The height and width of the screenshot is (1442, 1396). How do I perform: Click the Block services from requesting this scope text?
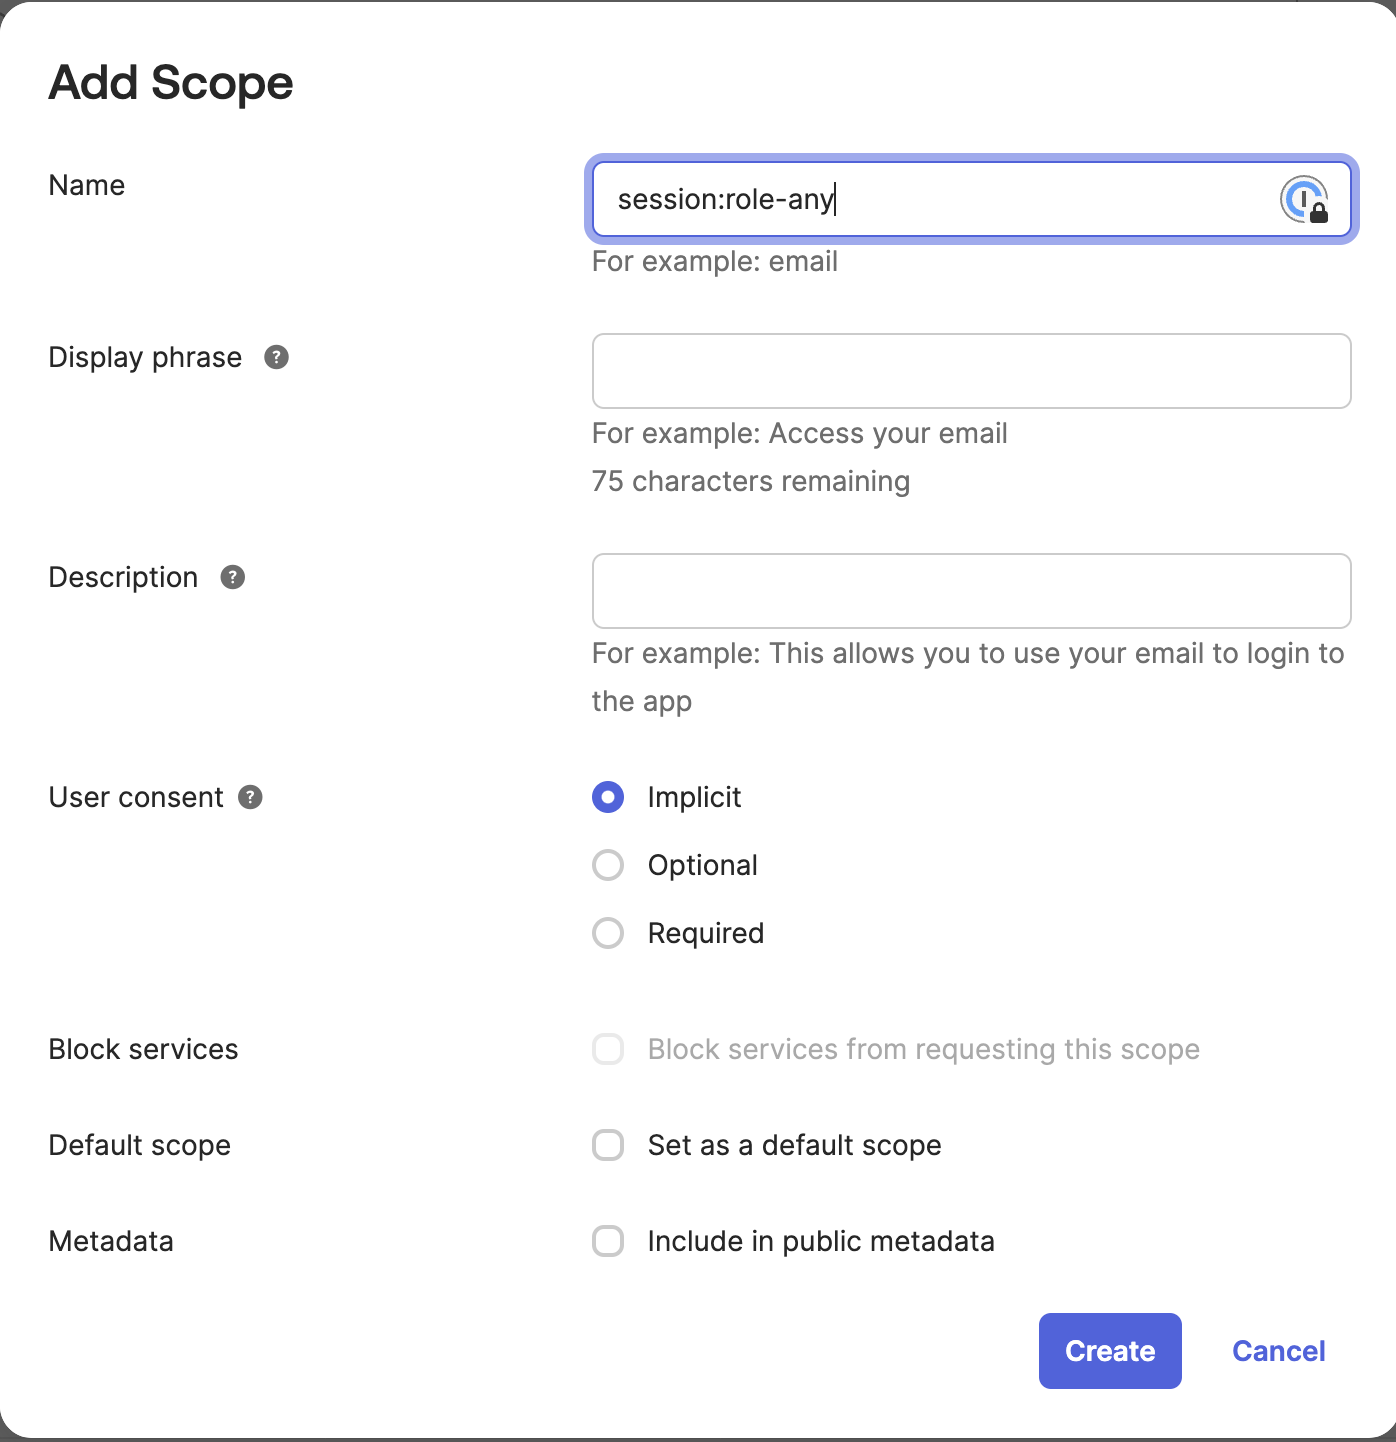[x=922, y=1049]
